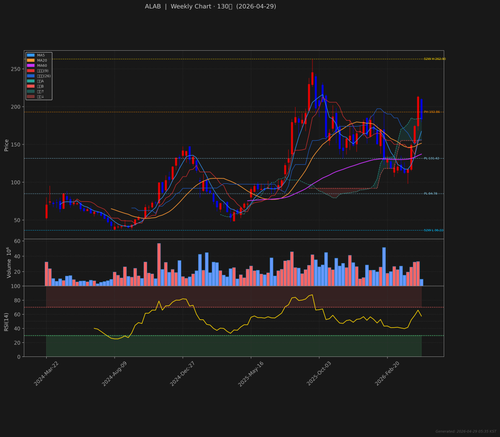Click the blue MA5 legend swatch
Image resolution: width=500 pixels, height=437 pixels.
[31, 55]
